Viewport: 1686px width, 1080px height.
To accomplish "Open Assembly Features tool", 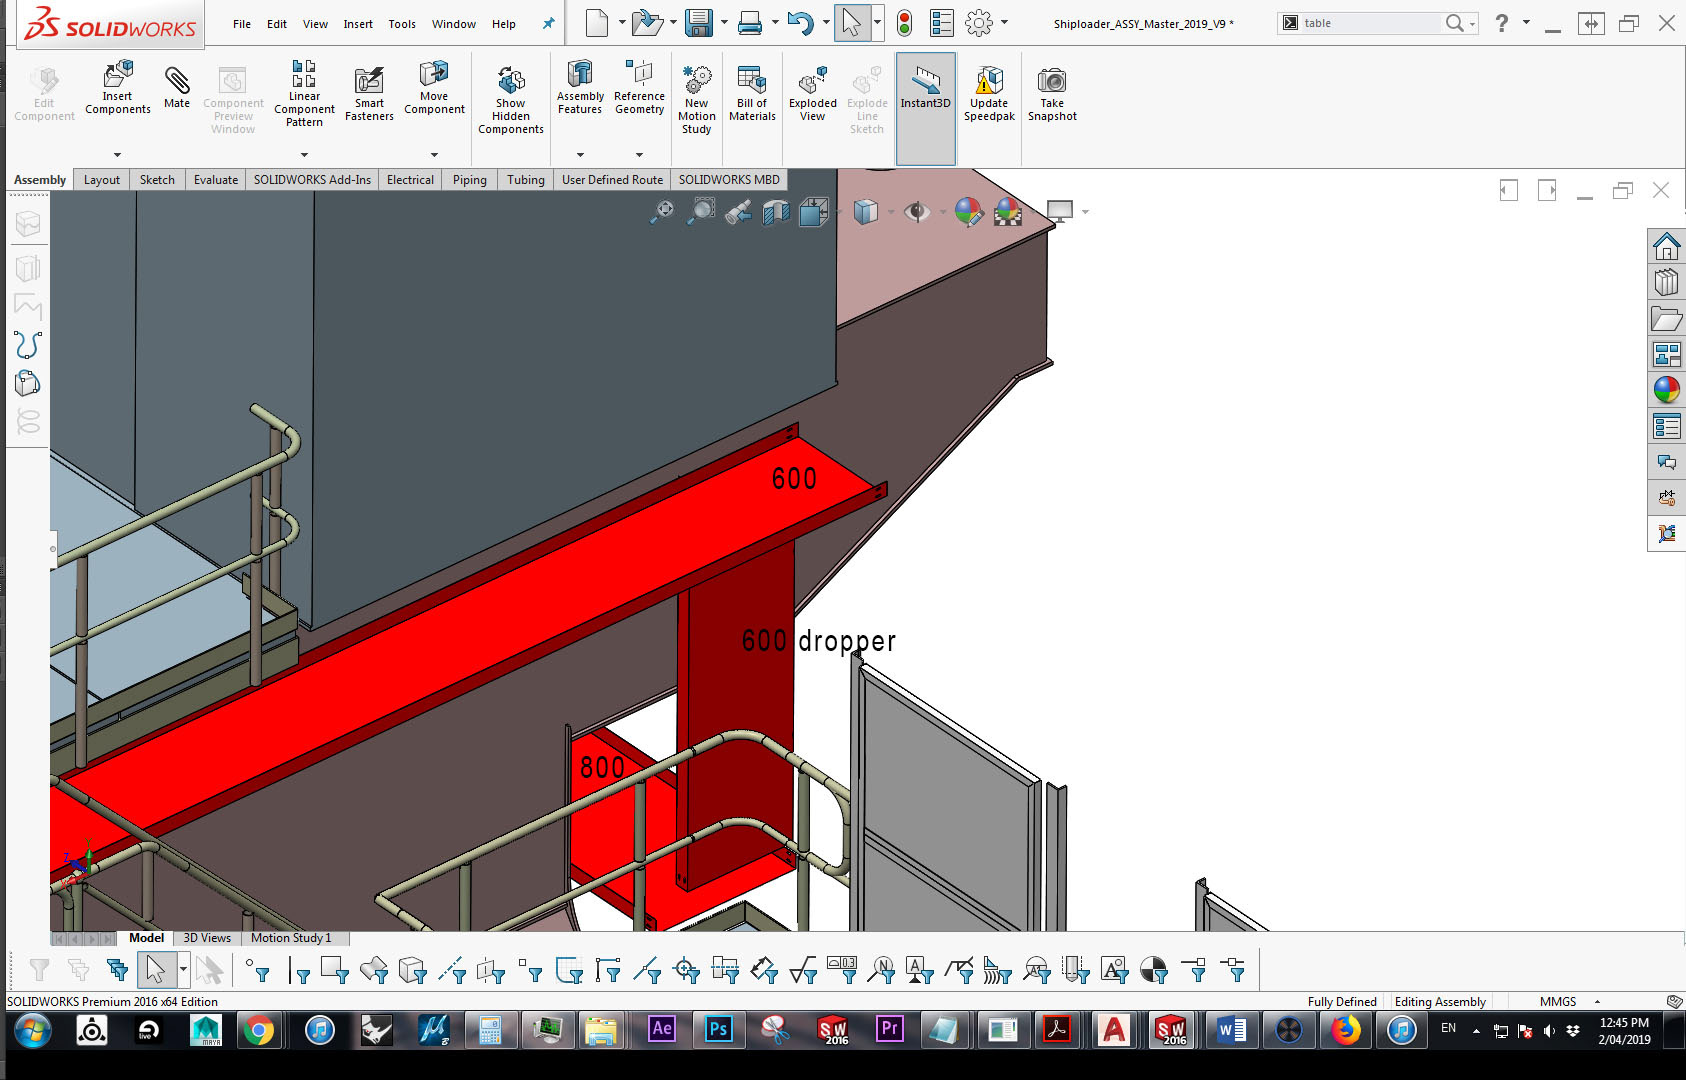I will pyautogui.click(x=580, y=88).
